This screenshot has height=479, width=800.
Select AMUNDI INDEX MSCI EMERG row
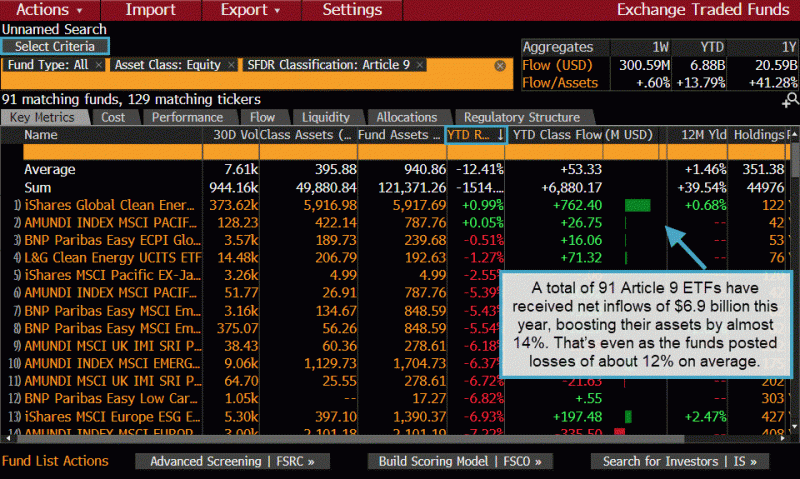112,363
